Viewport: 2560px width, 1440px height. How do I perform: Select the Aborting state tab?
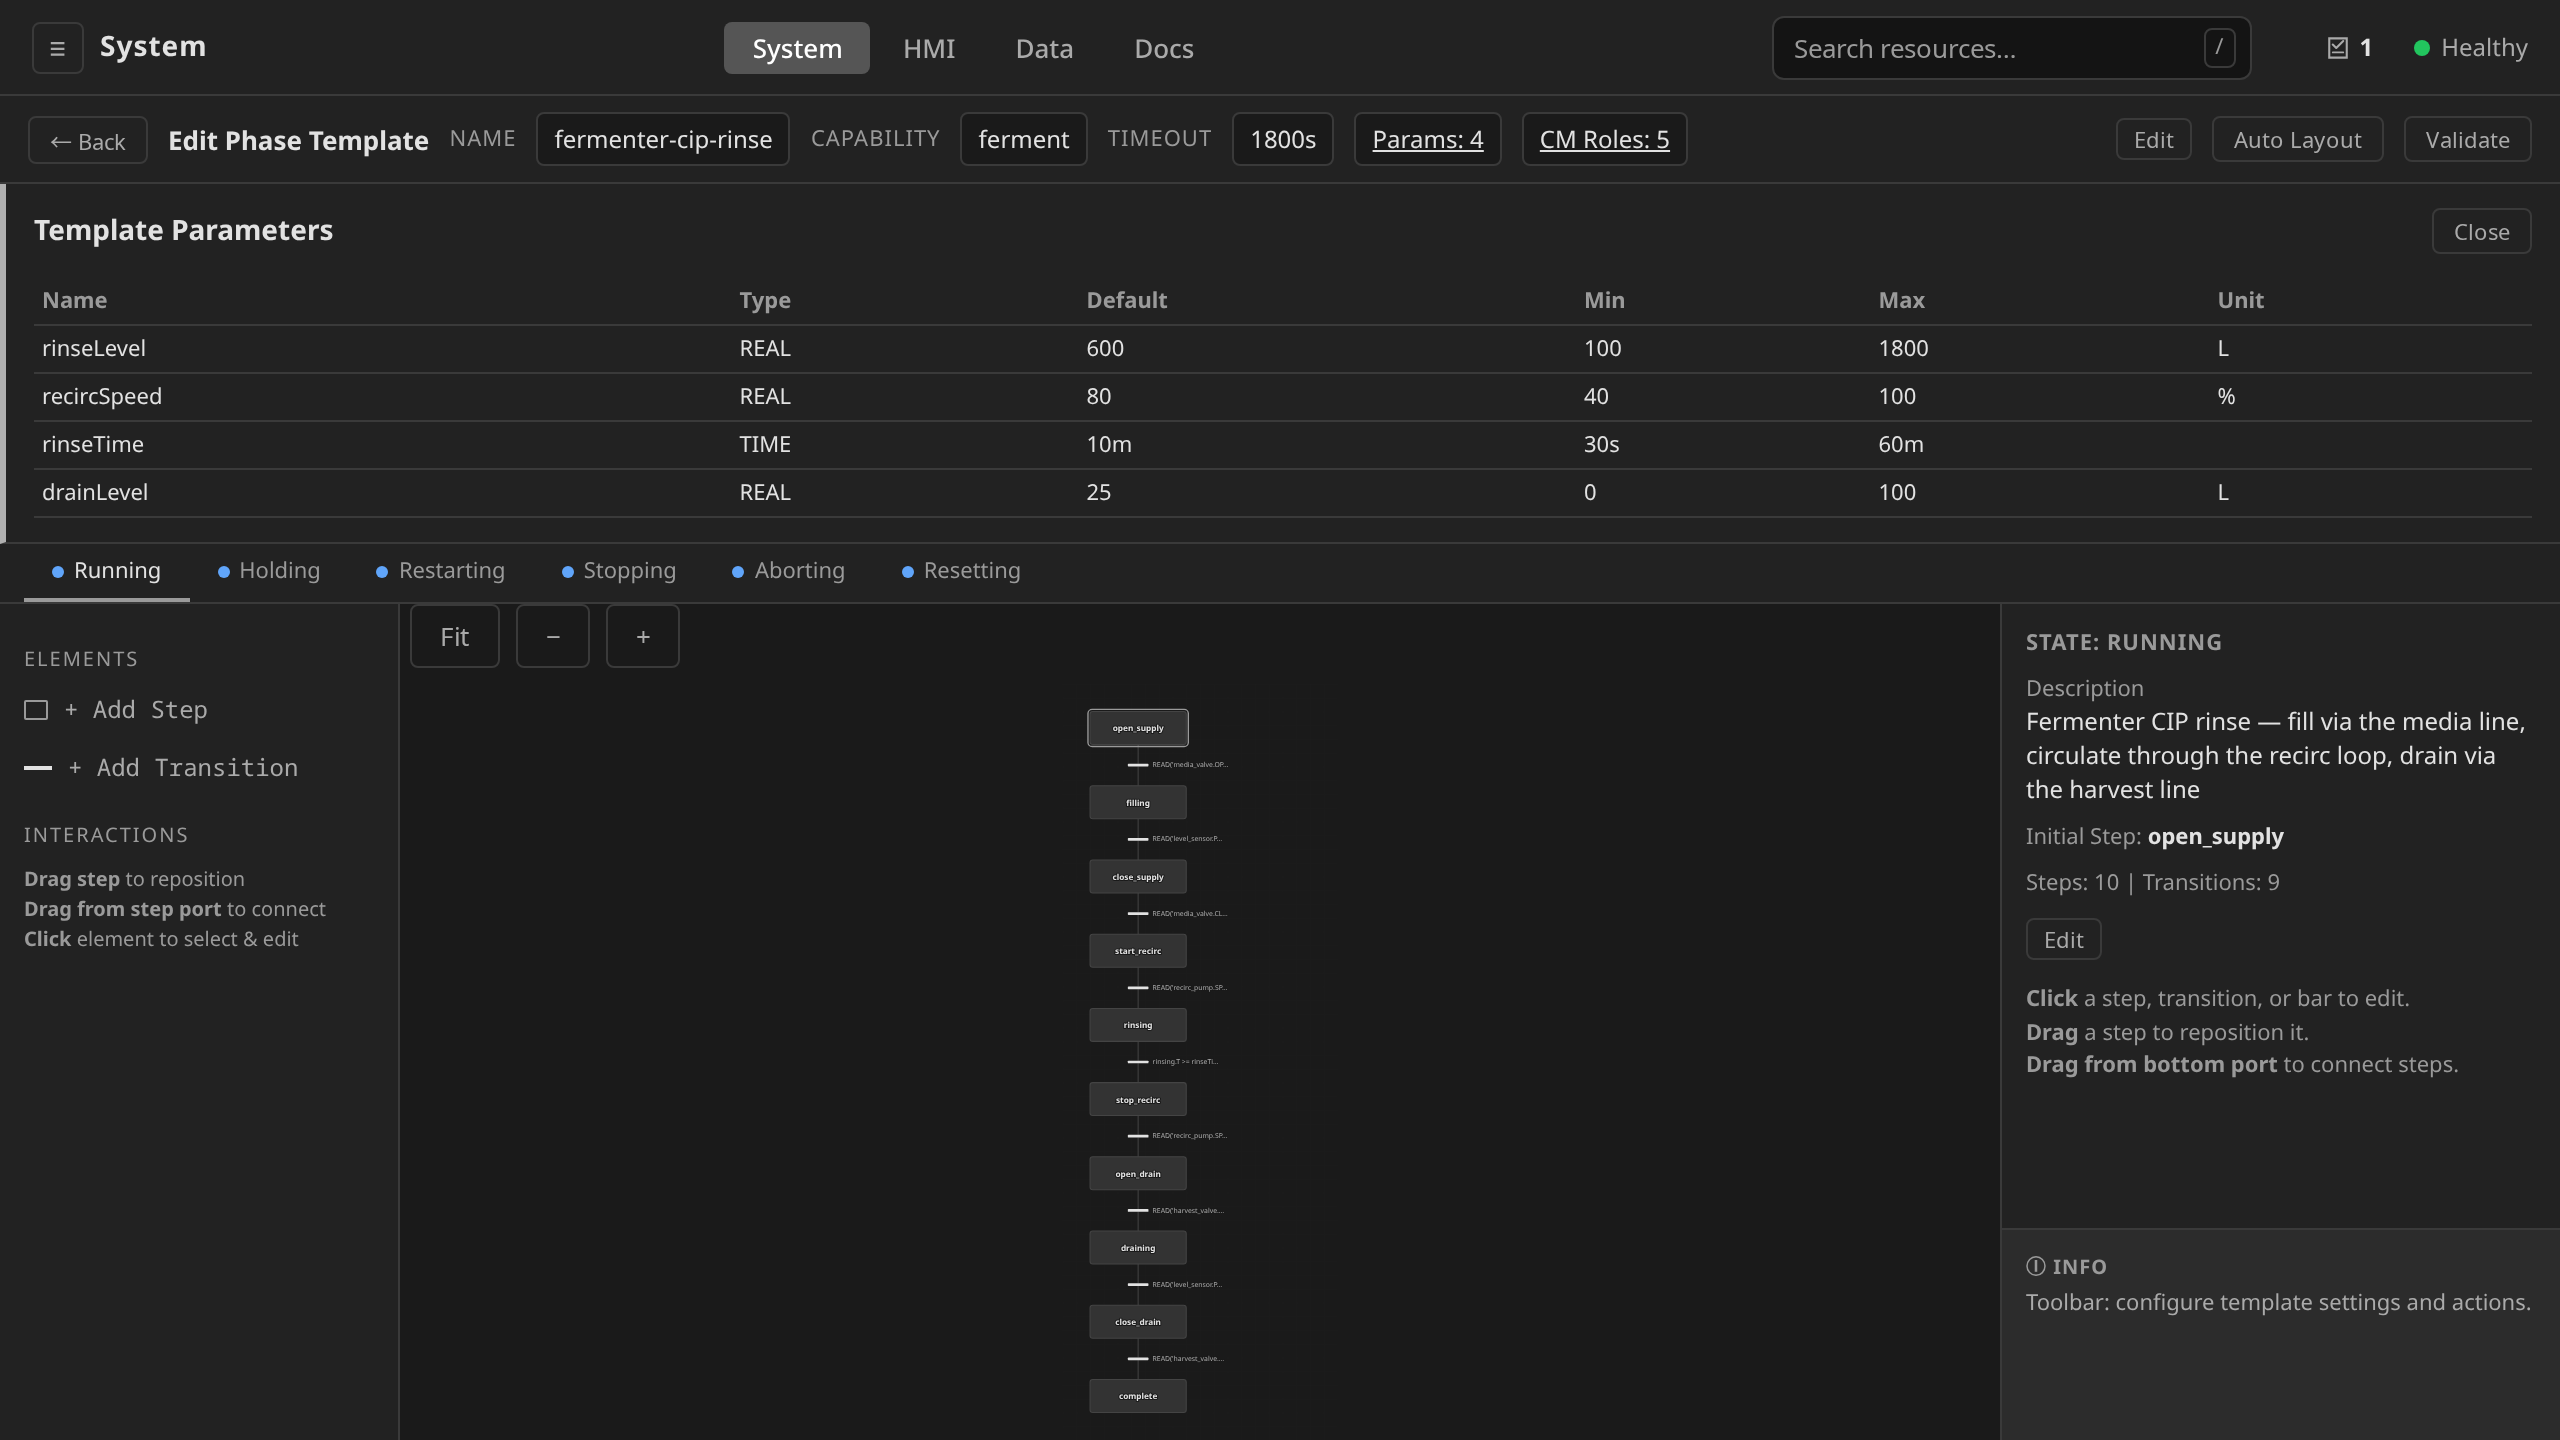[x=789, y=571]
